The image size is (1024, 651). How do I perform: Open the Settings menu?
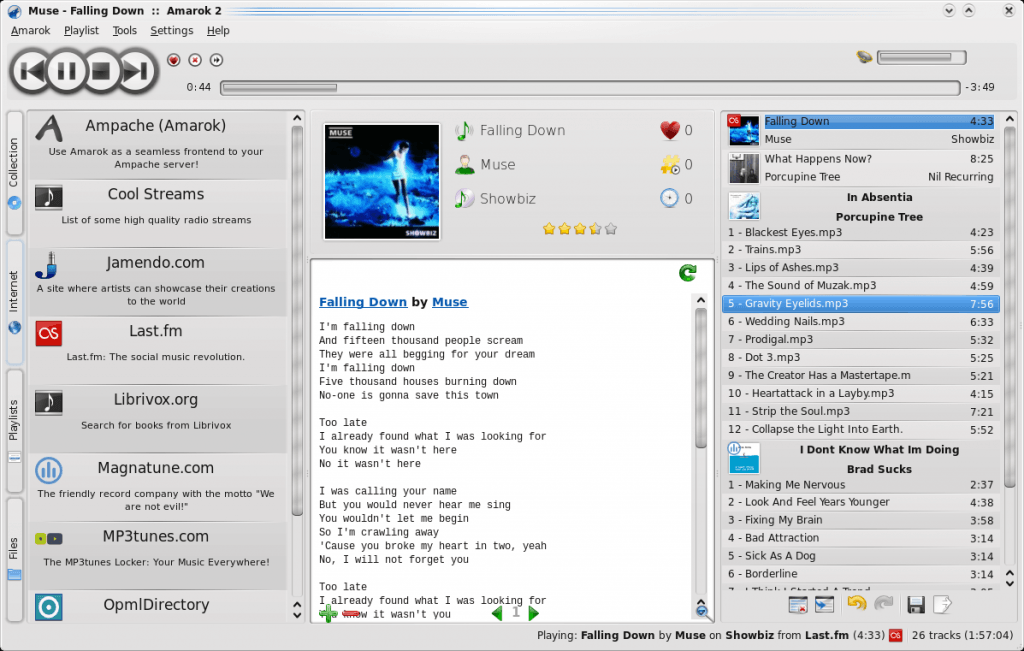point(171,30)
